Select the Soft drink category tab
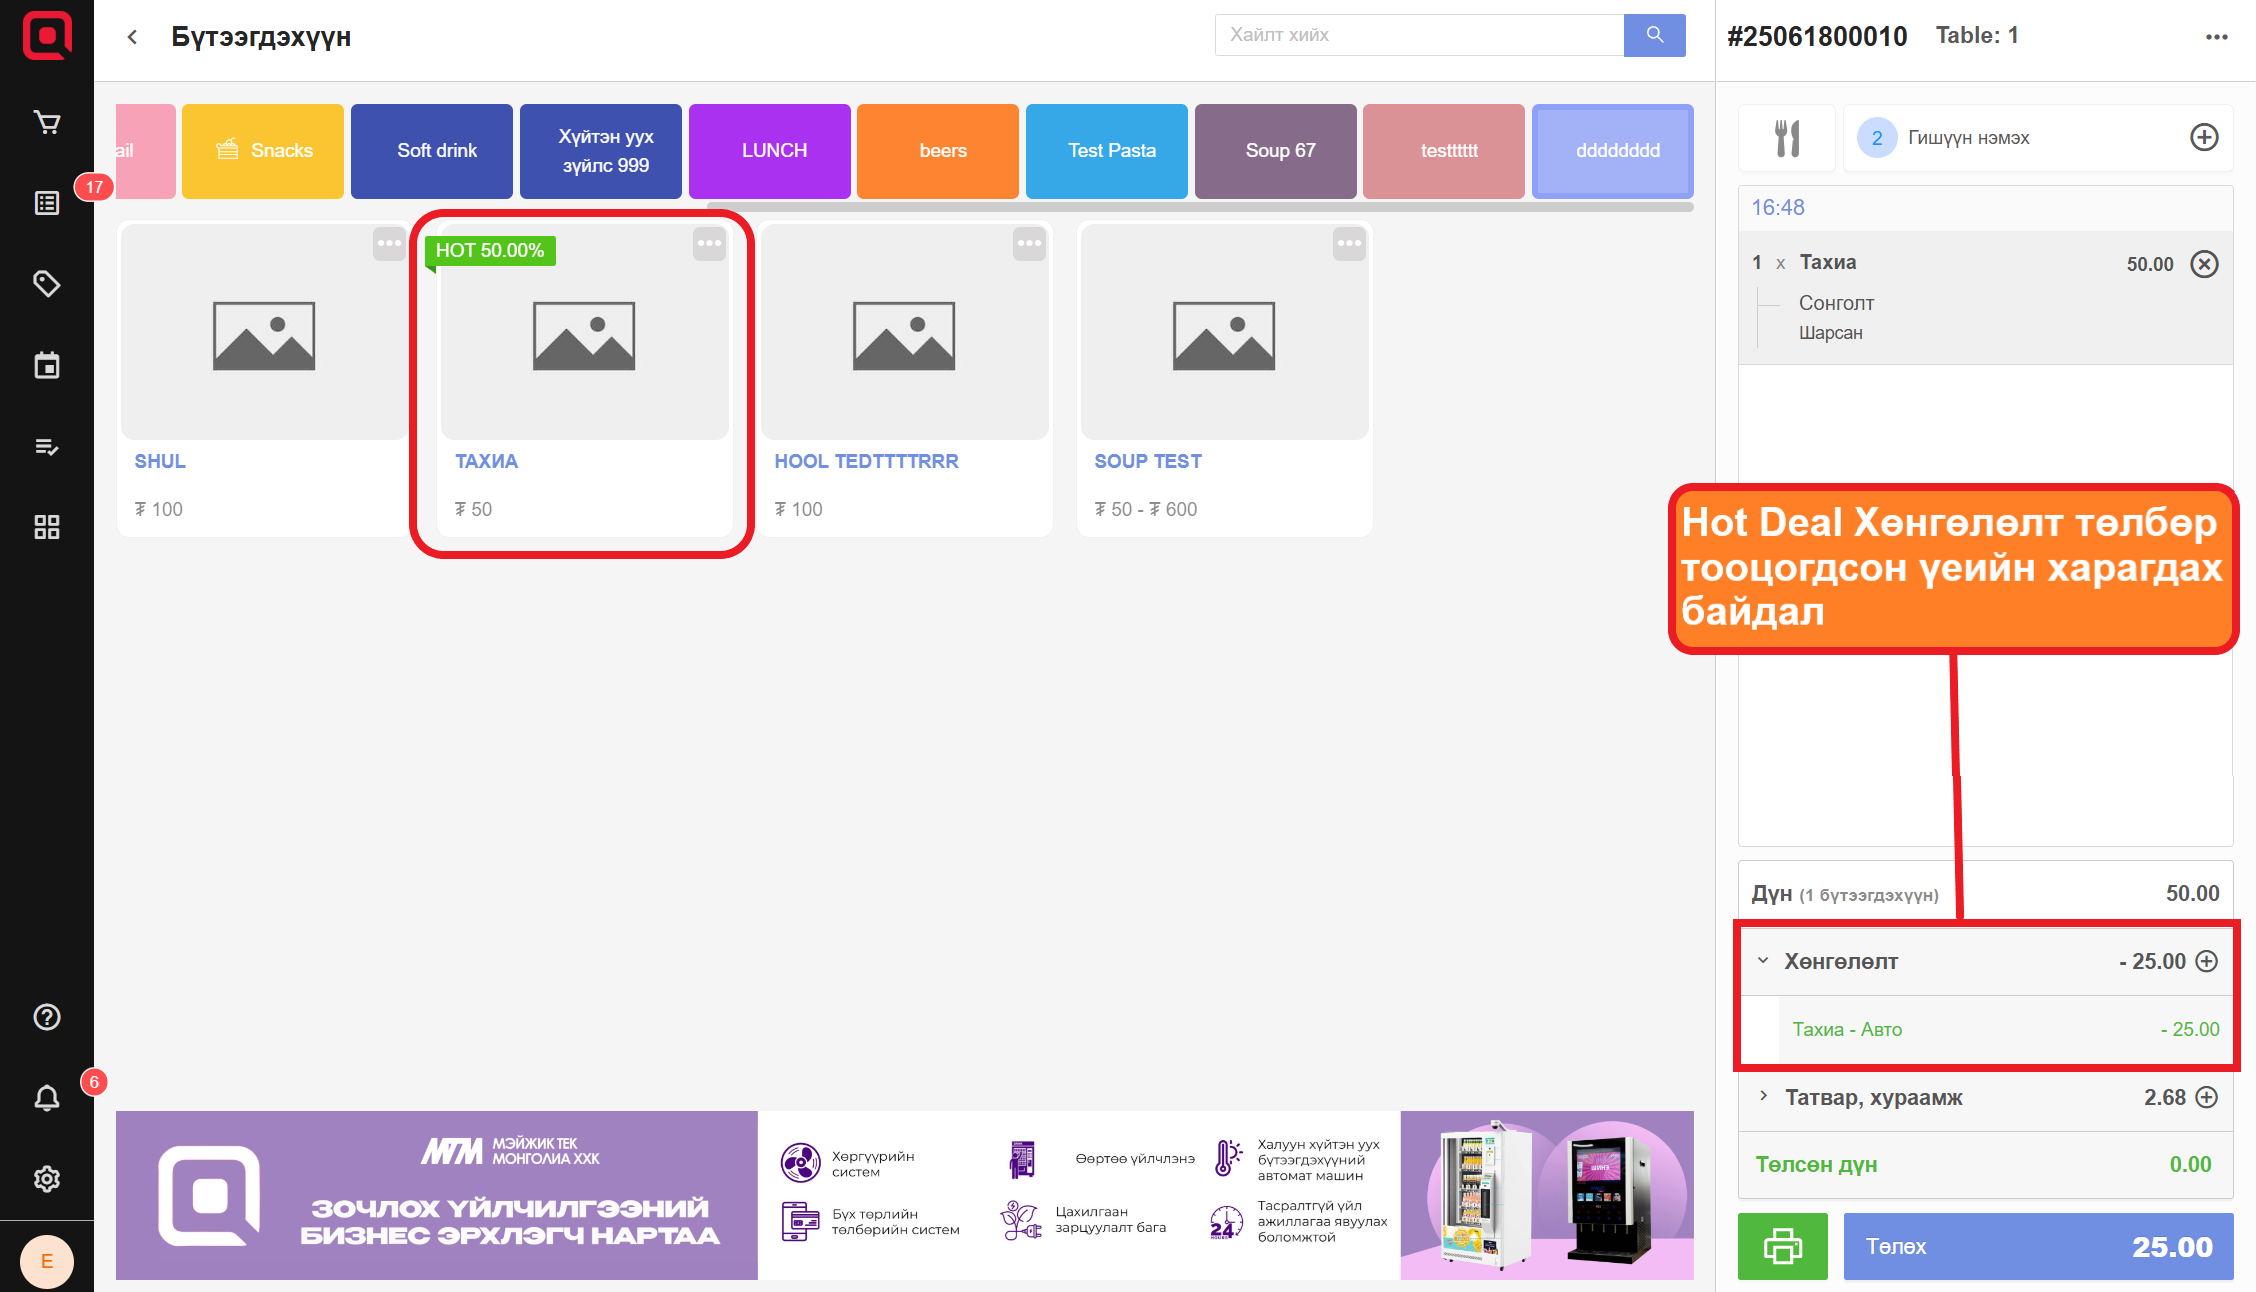The height and width of the screenshot is (1292, 2256). 436,151
